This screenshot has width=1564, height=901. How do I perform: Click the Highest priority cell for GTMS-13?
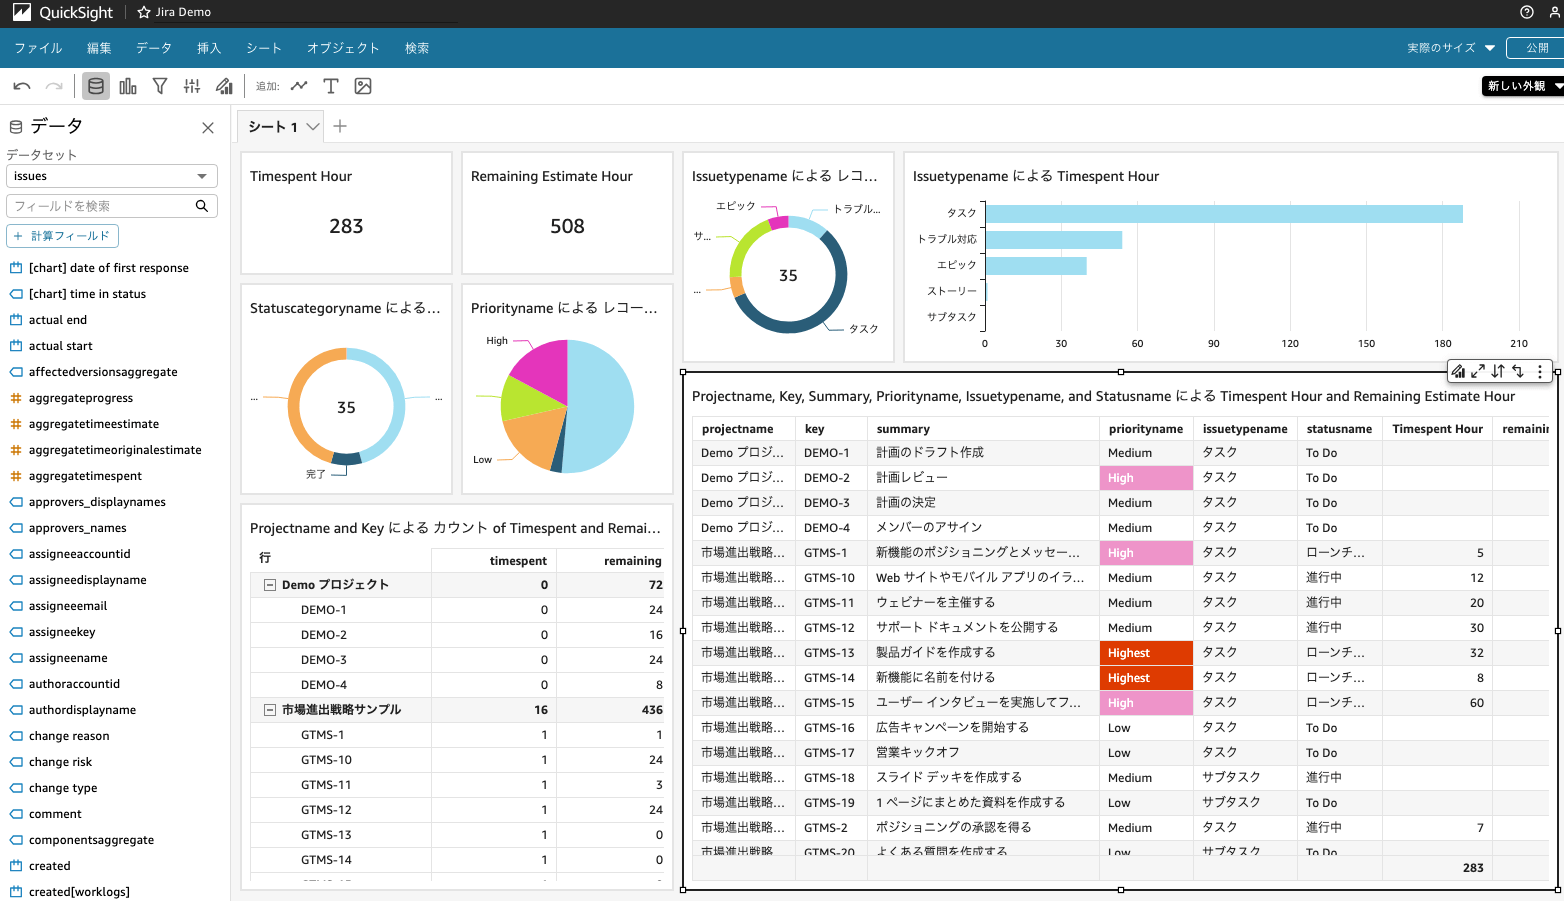click(1146, 653)
